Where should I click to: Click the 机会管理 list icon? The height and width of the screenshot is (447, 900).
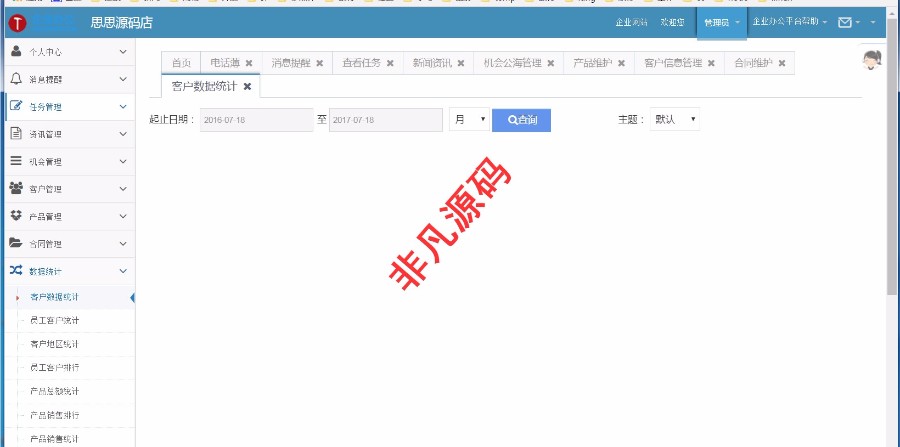click(x=16, y=161)
